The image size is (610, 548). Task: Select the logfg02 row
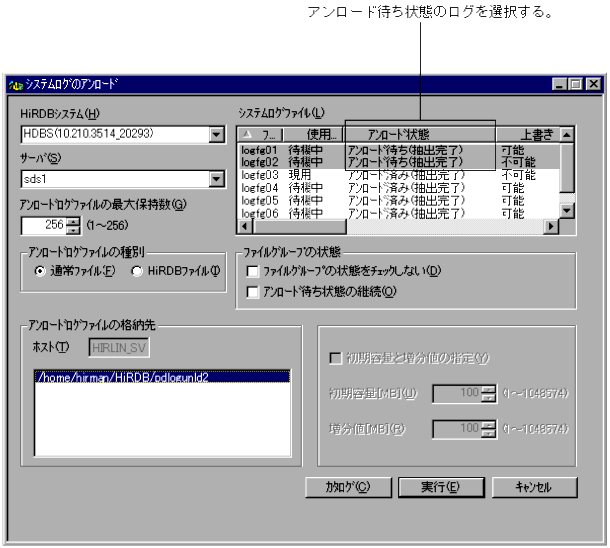399,162
